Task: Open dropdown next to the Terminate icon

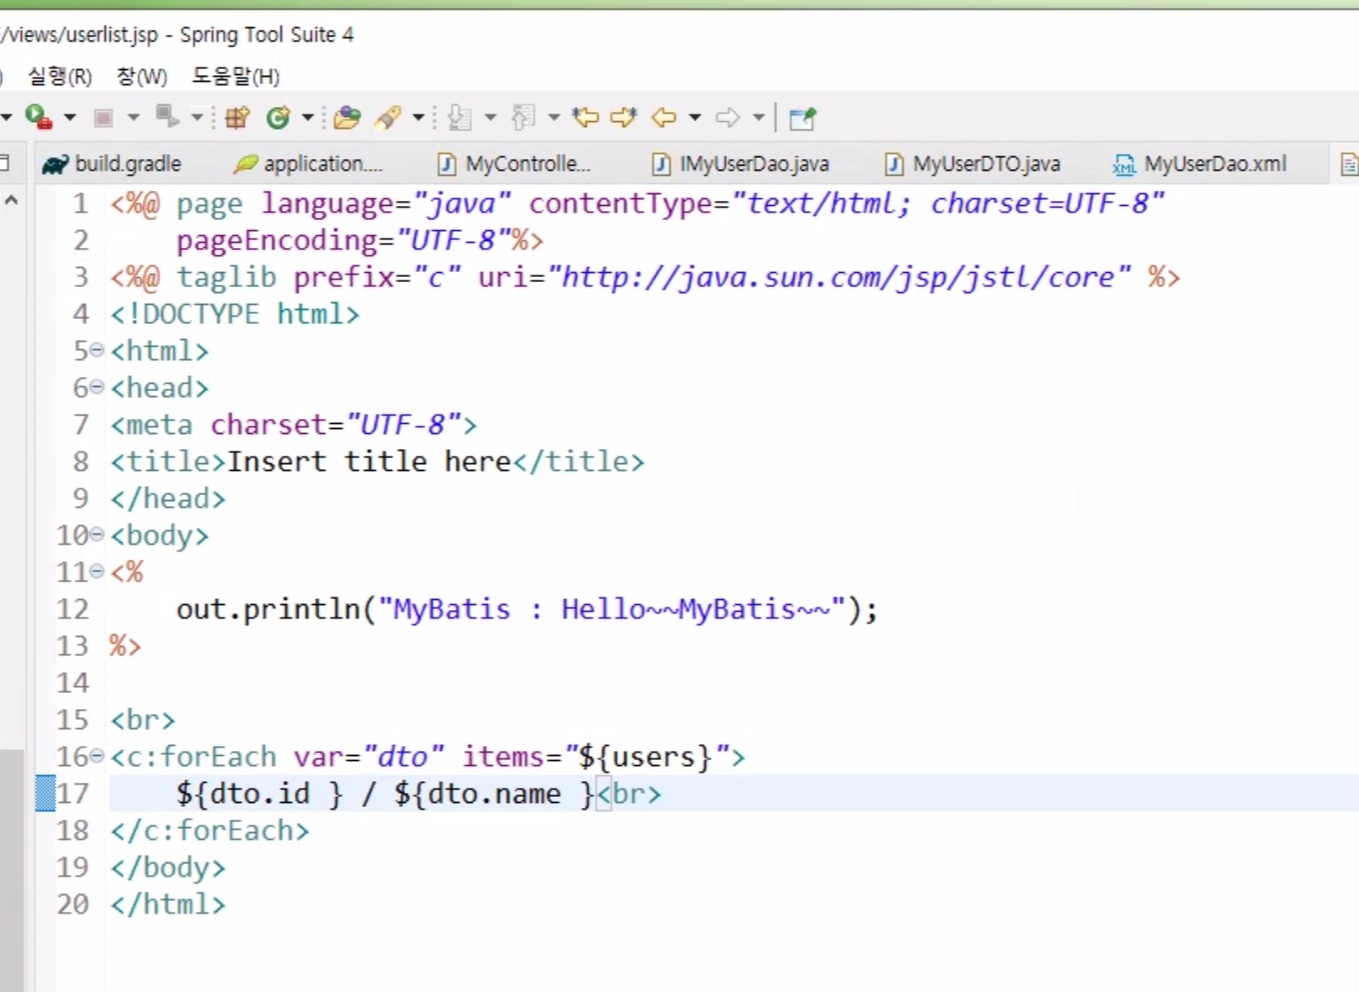Action: pyautogui.click(x=133, y=117)
